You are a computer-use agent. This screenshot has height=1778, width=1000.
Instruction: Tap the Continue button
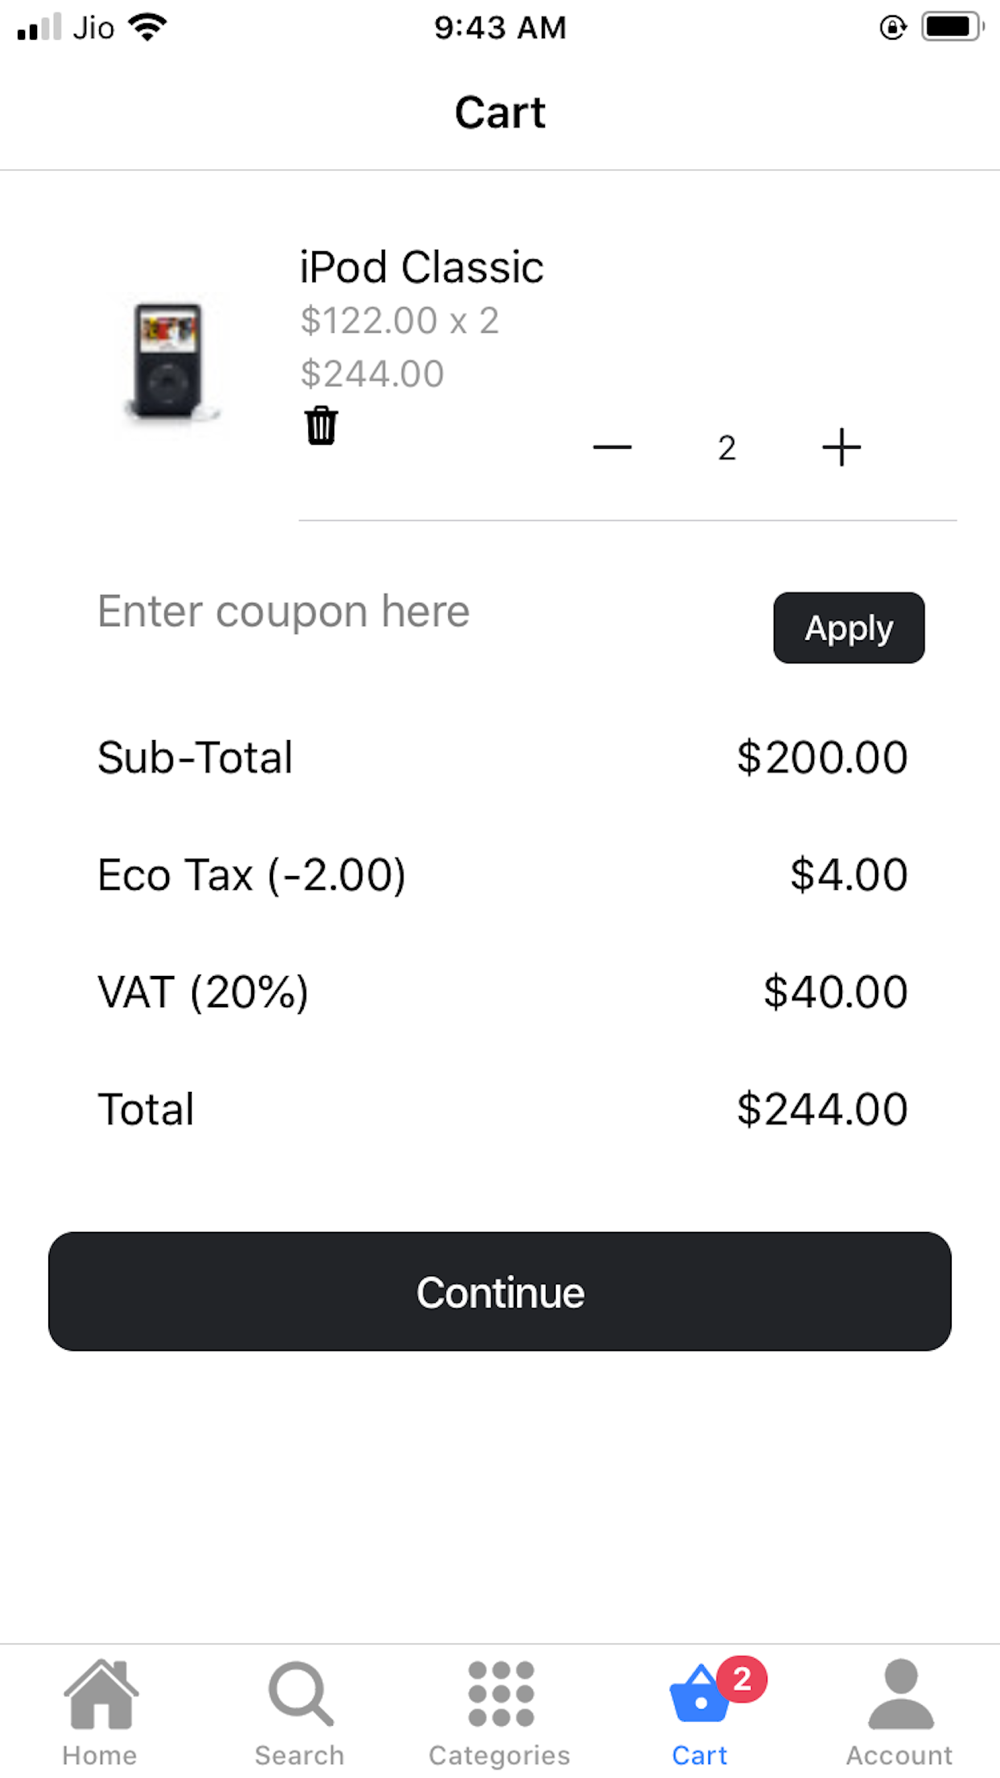[500, 1292]
